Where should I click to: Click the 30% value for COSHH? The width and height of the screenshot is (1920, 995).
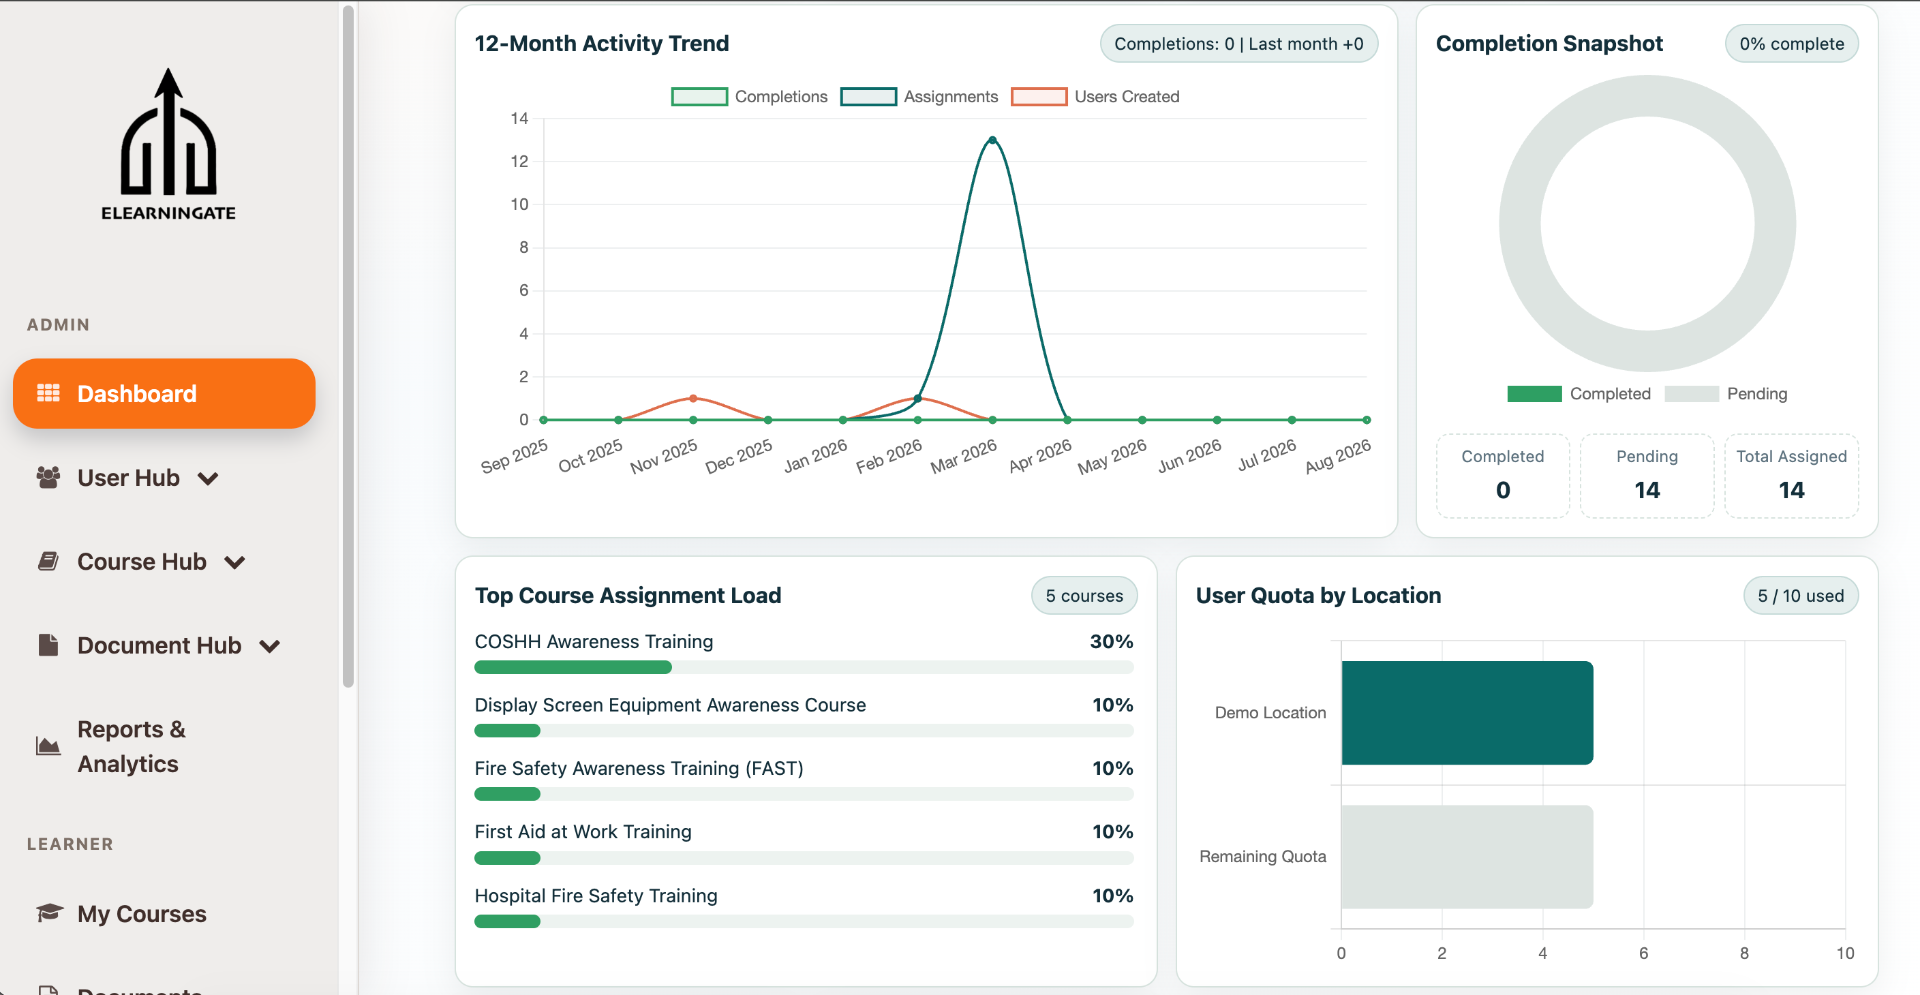click(x=1111, y=642)
